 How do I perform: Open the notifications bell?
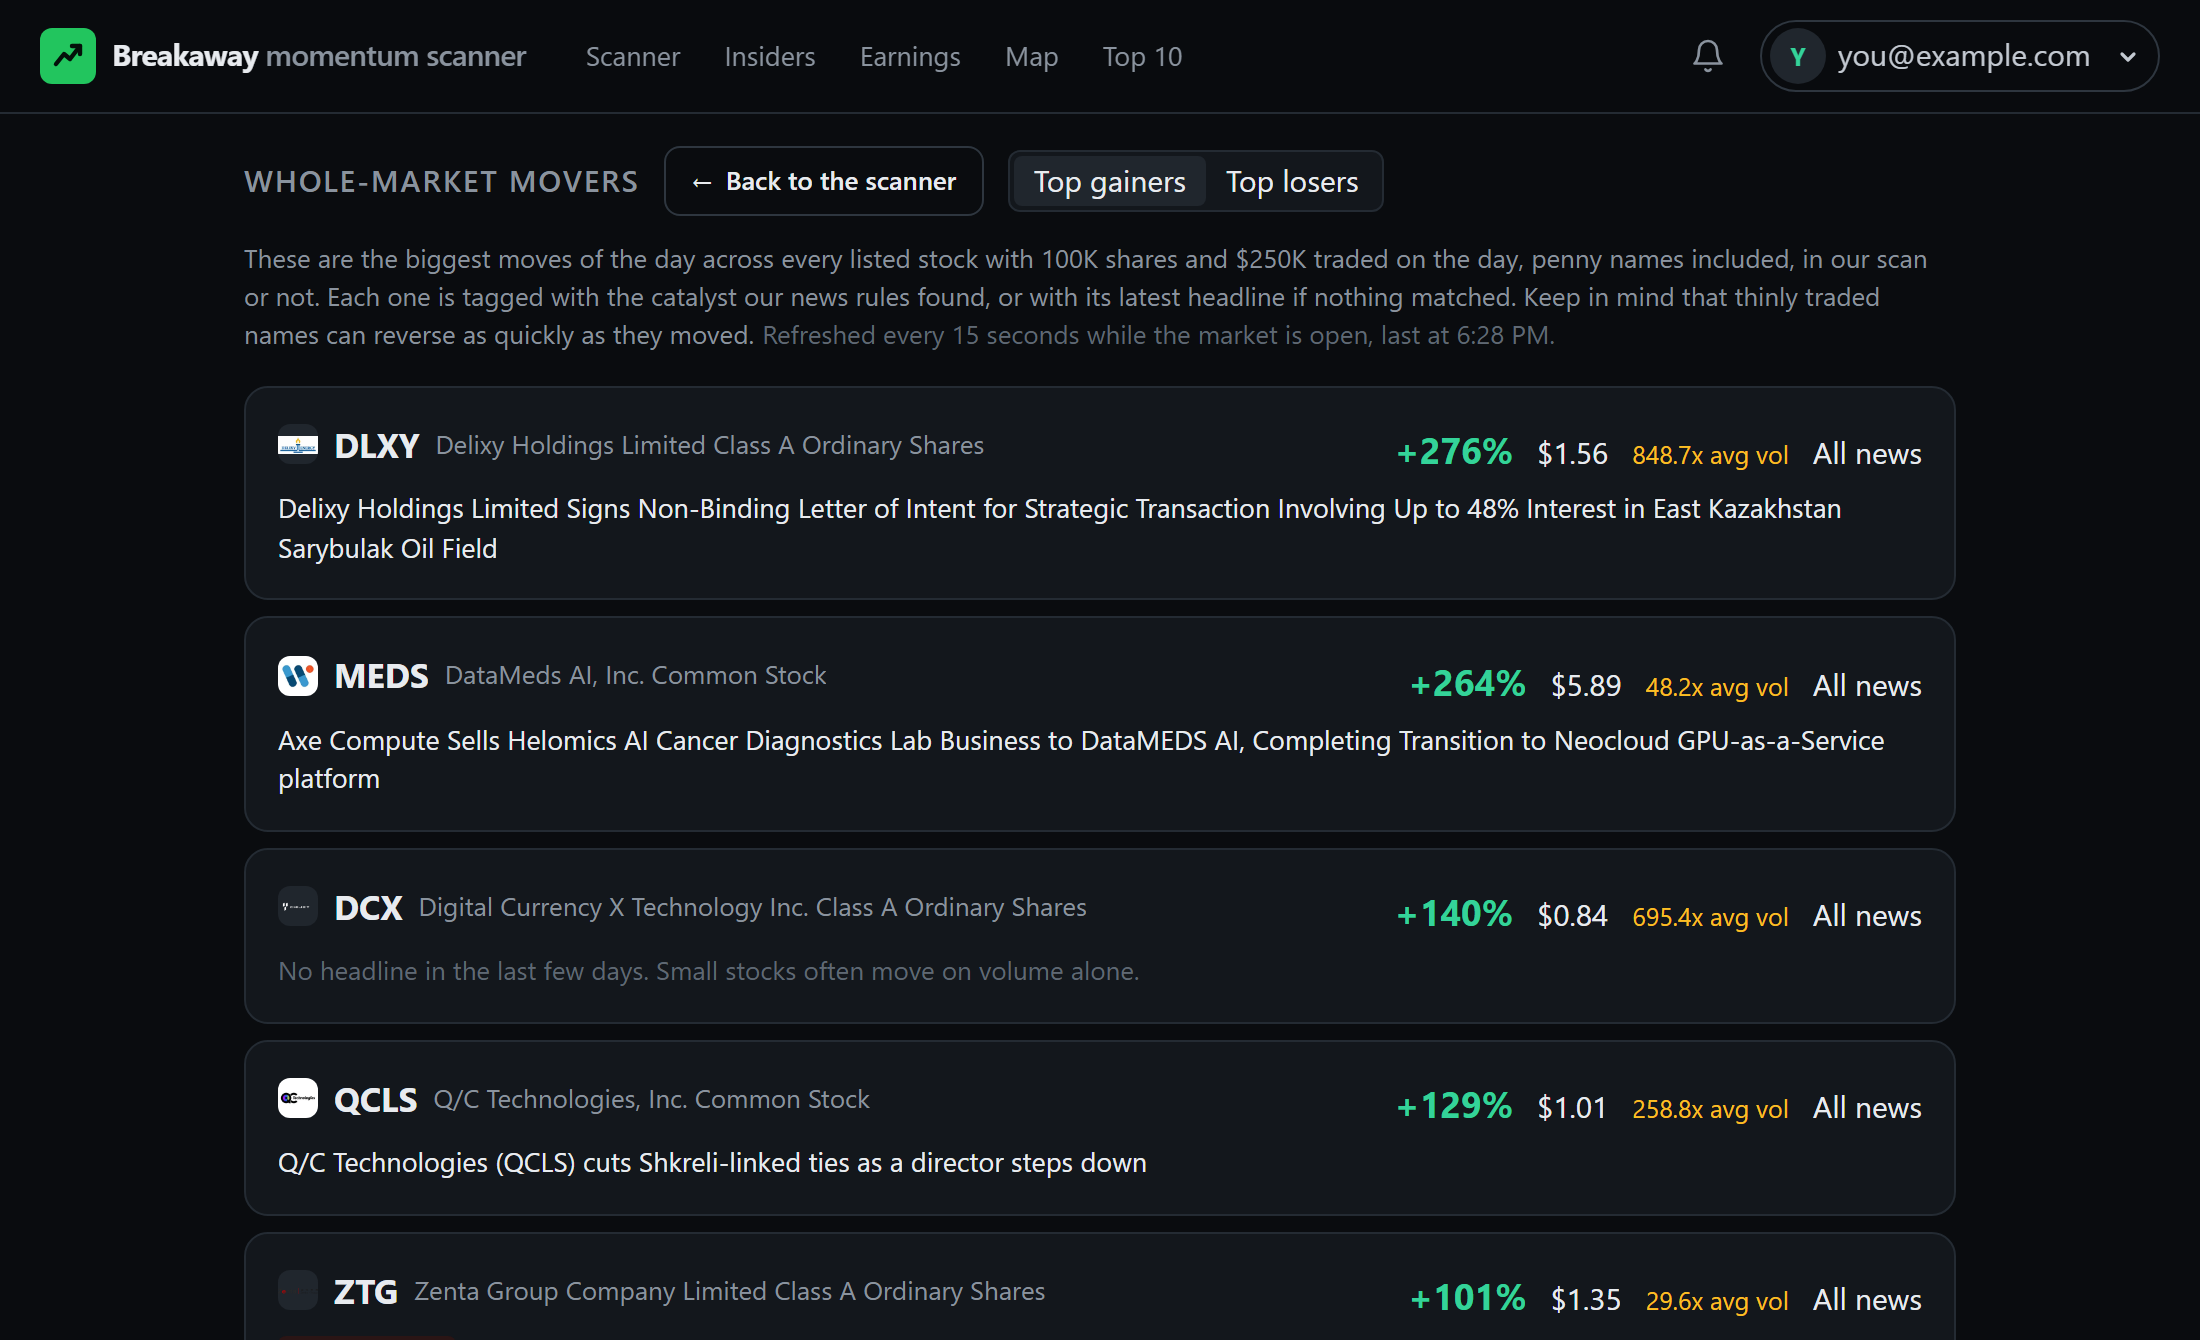point(1708,56)
